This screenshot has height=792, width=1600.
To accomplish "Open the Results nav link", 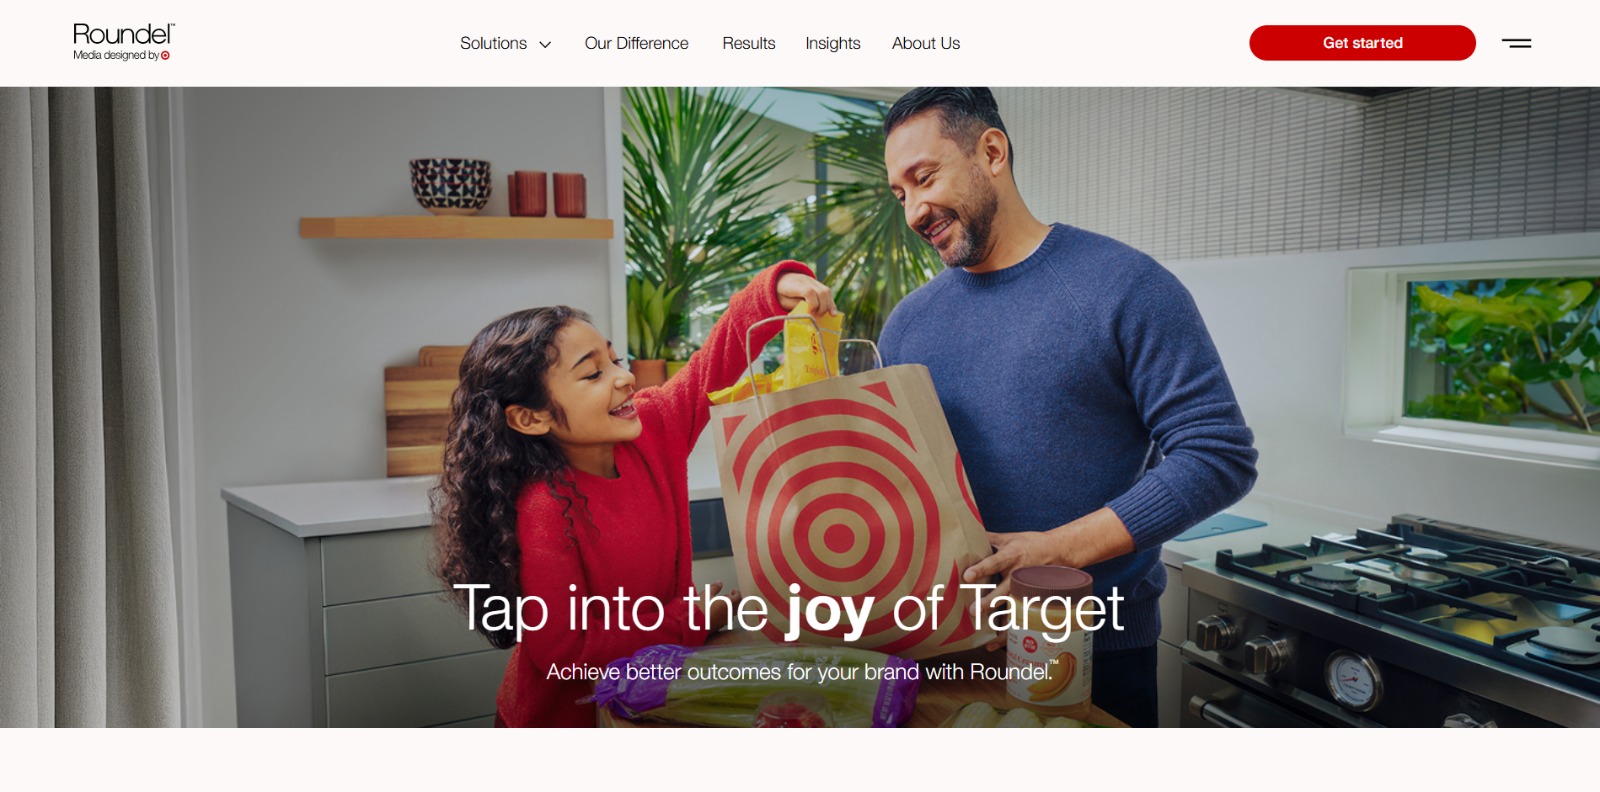I will pyautogui.click(x=749, y=43).
